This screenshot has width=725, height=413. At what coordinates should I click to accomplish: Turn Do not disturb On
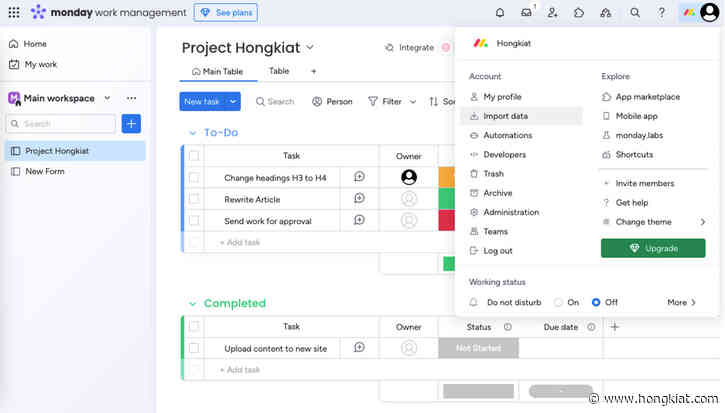point(559,302)
